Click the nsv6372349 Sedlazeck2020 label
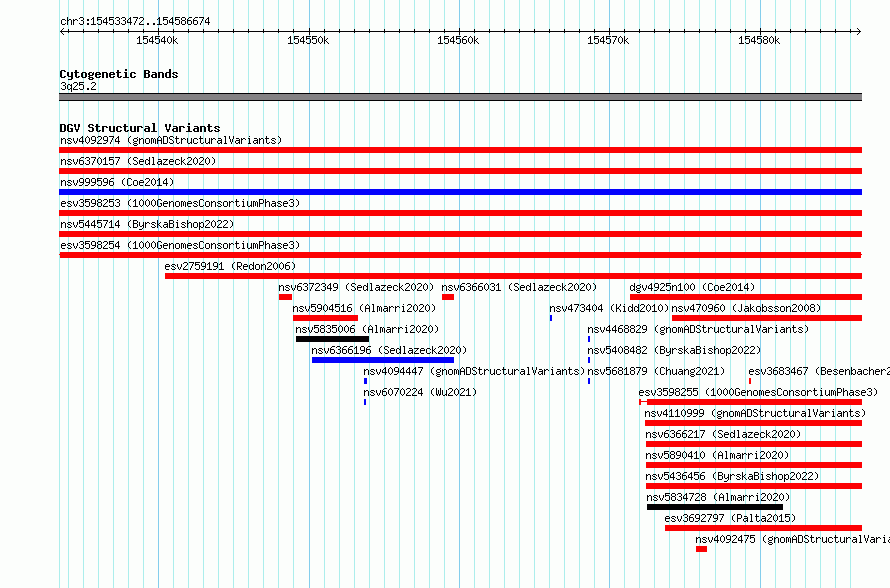Screen dimensions: 890x588 pyautogui.click(x=356, y=287)
